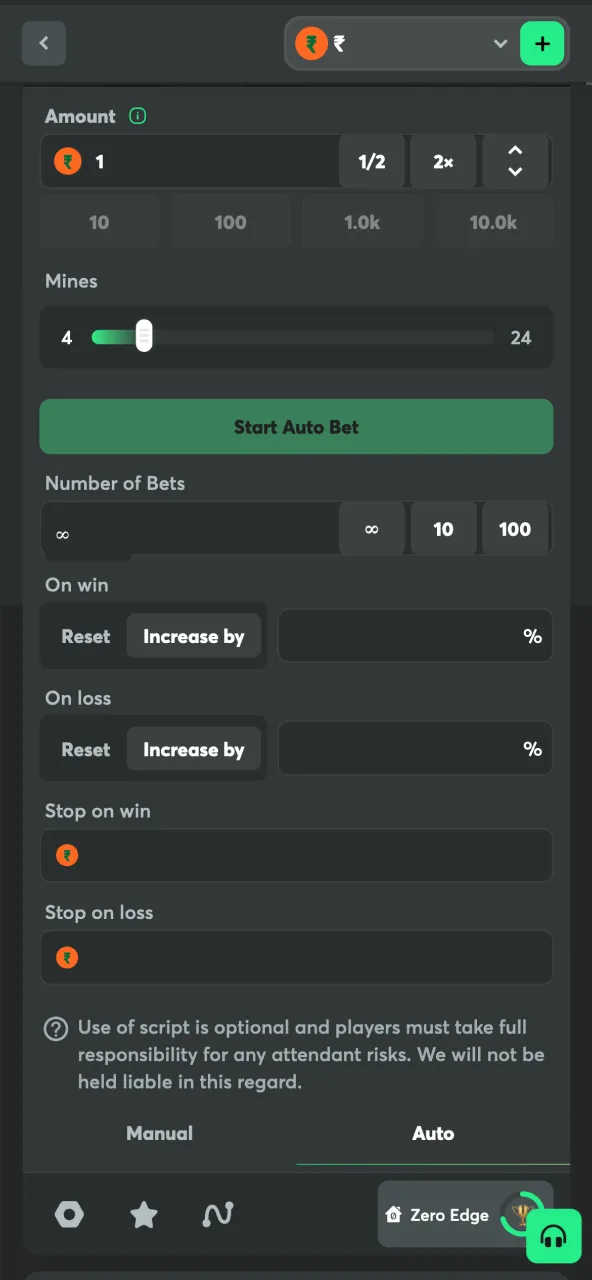Click the rupee coin icon in Amount field
The width and height of the screenshot is (592, 1280).
[x=66, y=160]
